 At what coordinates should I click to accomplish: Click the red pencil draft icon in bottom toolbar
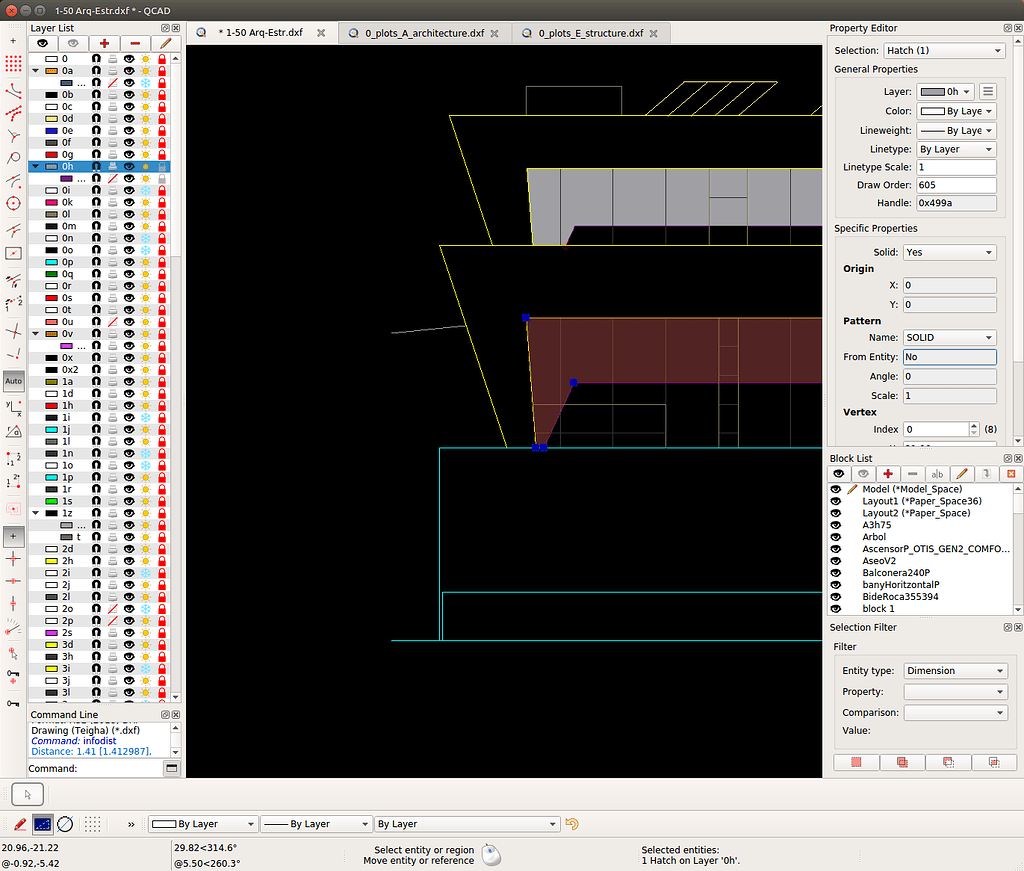(20, 824)
